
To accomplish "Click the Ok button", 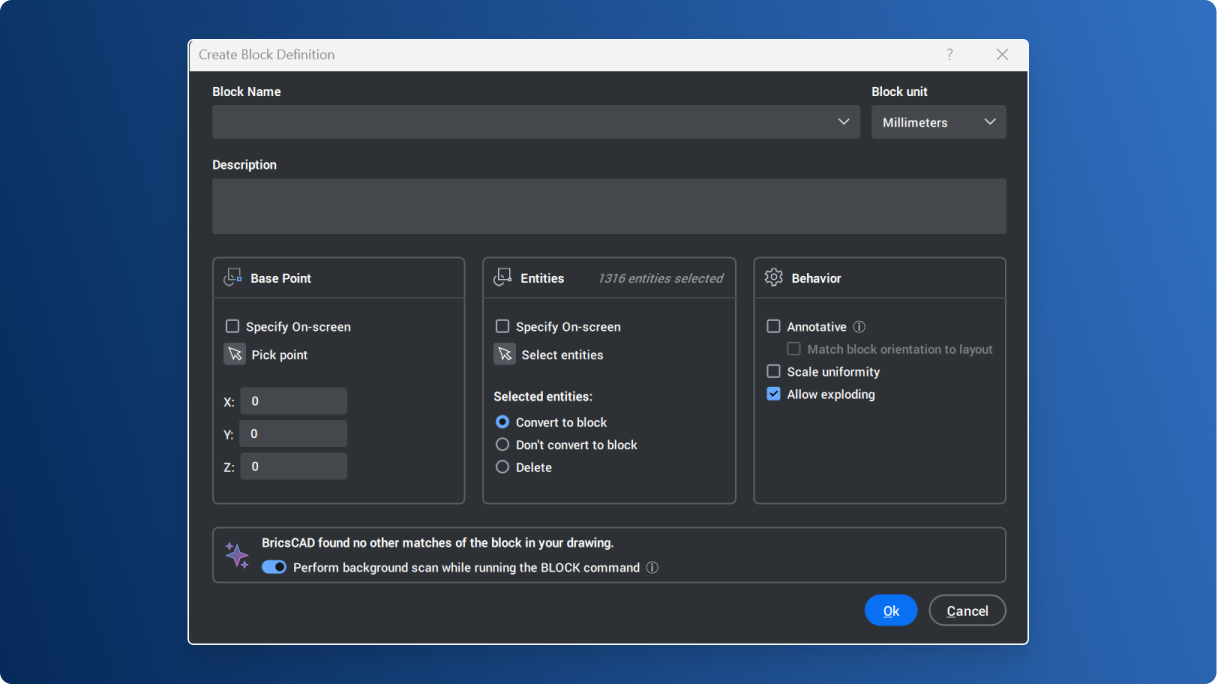I will click(x=890, y=610).
